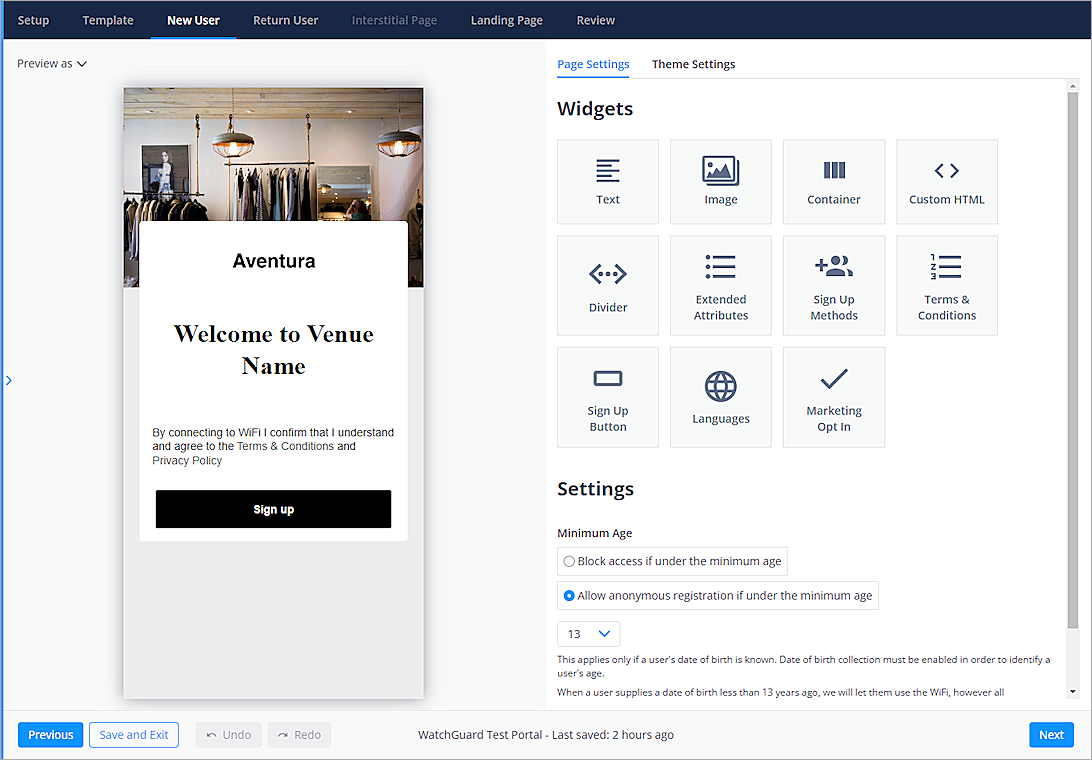
Task: Select 'Block access if under the minimum age'
Action: point(569,561)
